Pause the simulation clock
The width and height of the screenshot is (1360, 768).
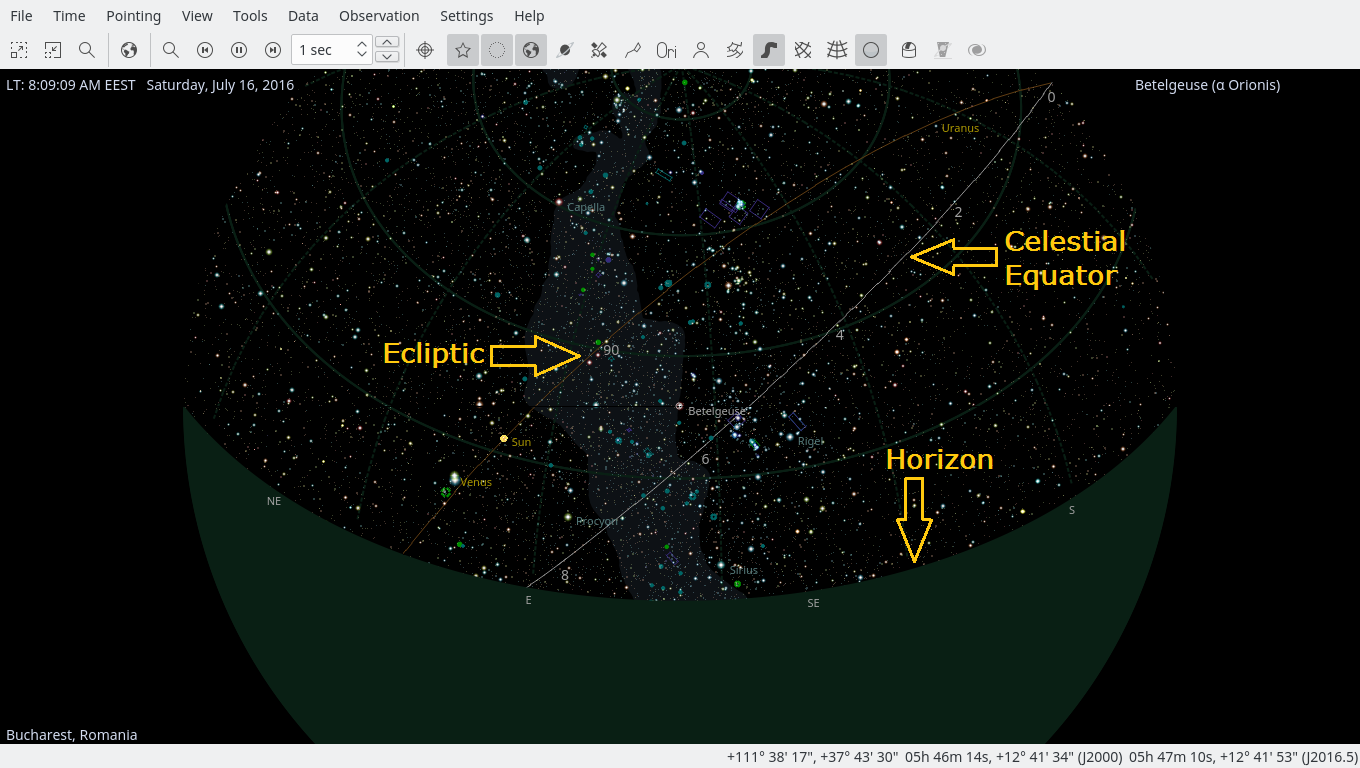click(x=239, y=50)
